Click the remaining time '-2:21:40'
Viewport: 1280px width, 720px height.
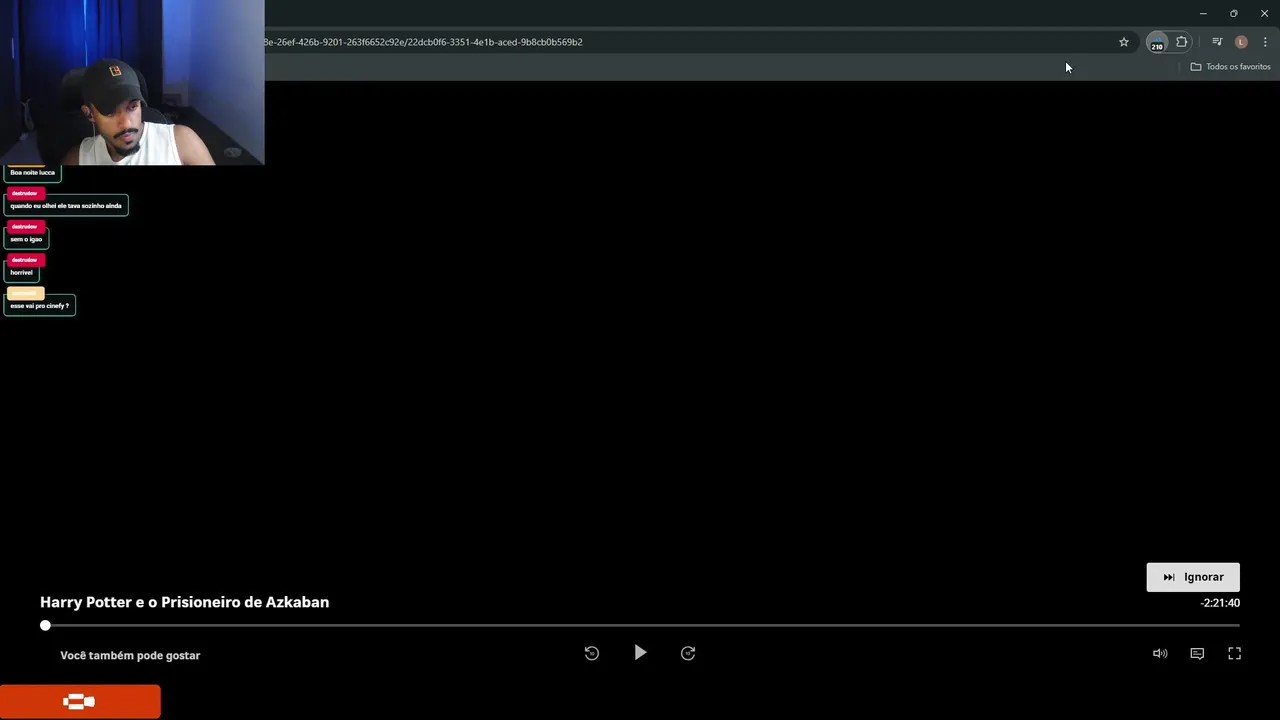click(x=1220, y=603)
